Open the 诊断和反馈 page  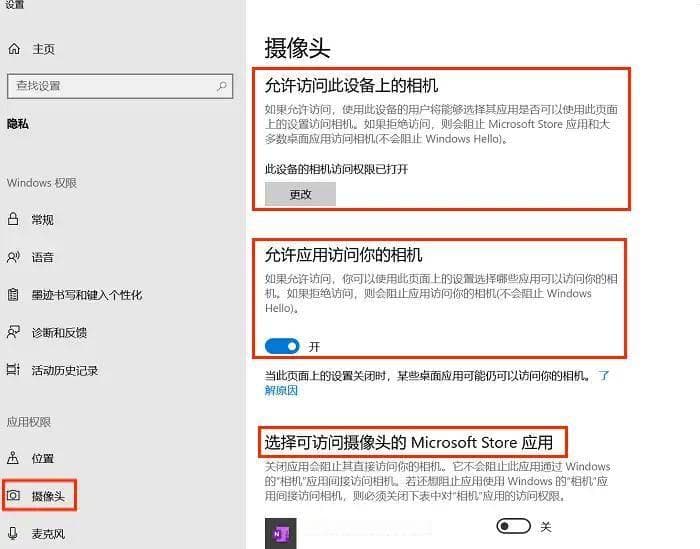pos(59,333)
